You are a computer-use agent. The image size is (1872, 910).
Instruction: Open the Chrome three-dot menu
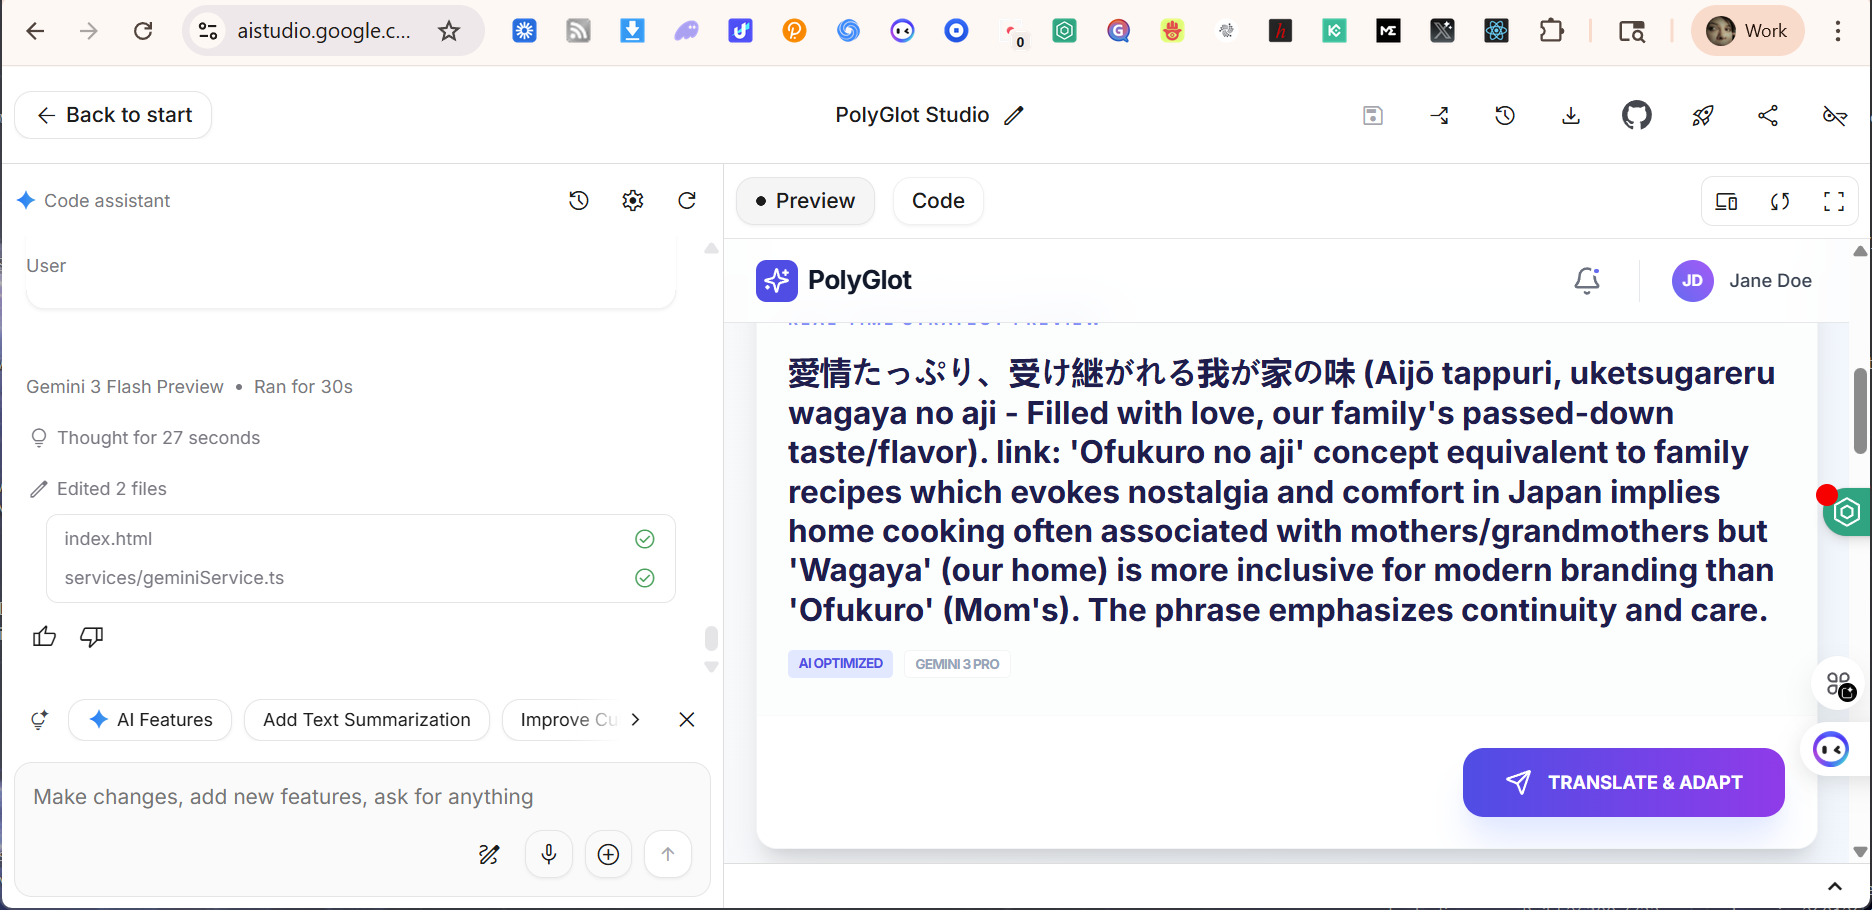(1838, 31)
